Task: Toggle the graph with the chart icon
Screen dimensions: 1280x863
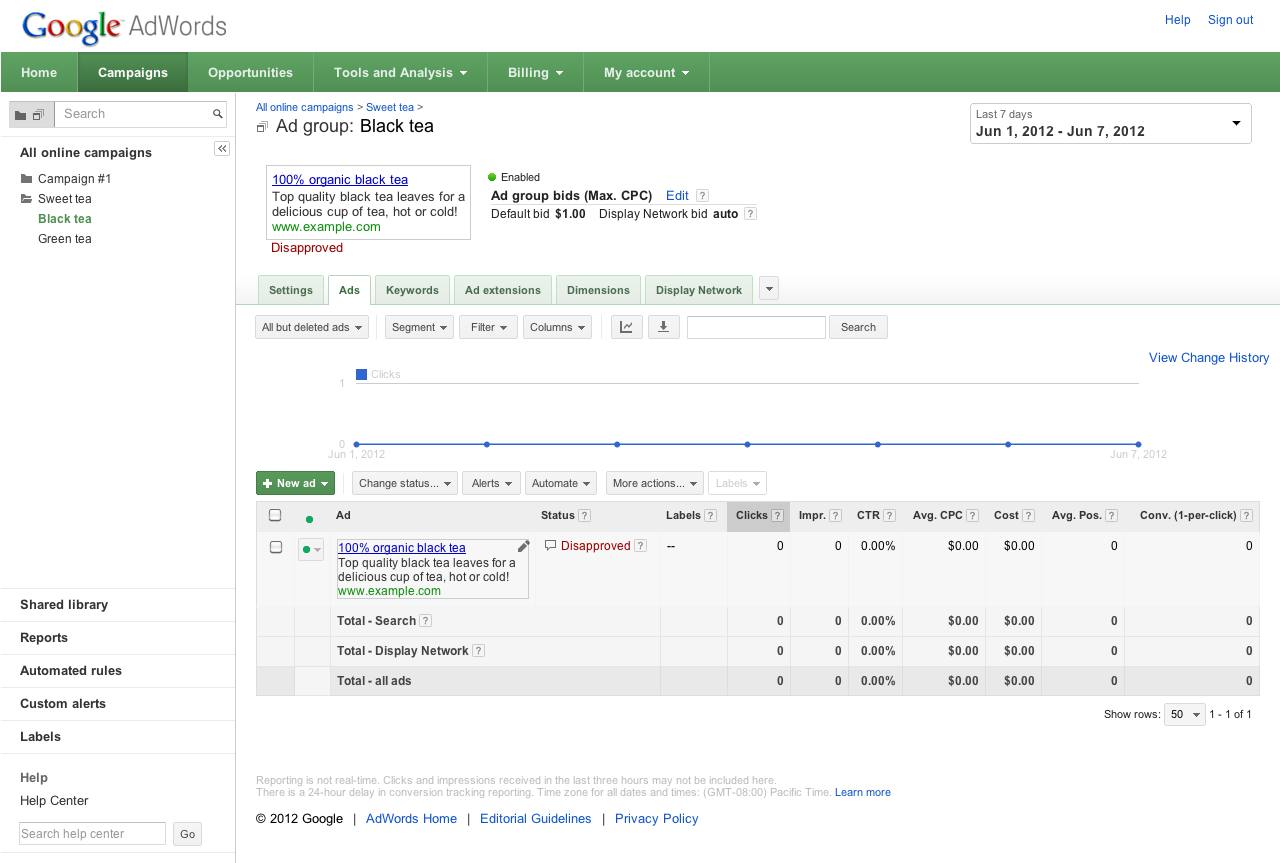Action: (626, 327)
